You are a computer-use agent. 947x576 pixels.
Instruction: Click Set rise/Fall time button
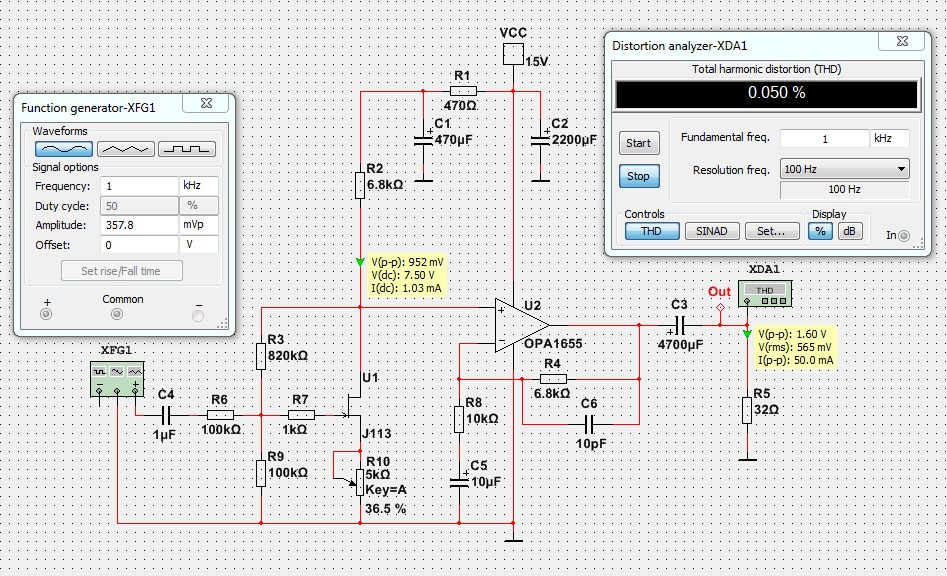point(121,271)
